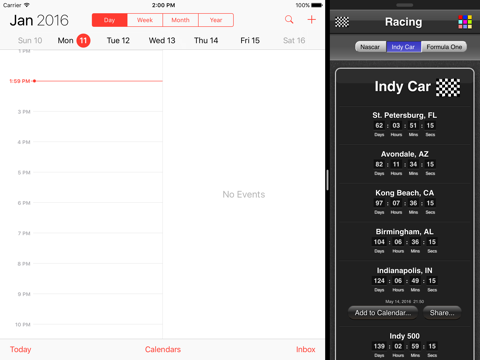Tap the checkered flag icon in Racing header
The width and height of the screenshot is (480, 360).
click(342, 22)
